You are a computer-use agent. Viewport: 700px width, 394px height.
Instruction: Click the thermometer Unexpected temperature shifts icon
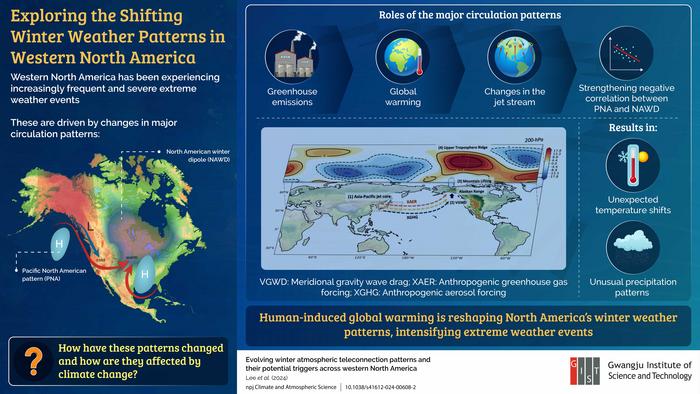pyautogui.click(x=633, y=165)
